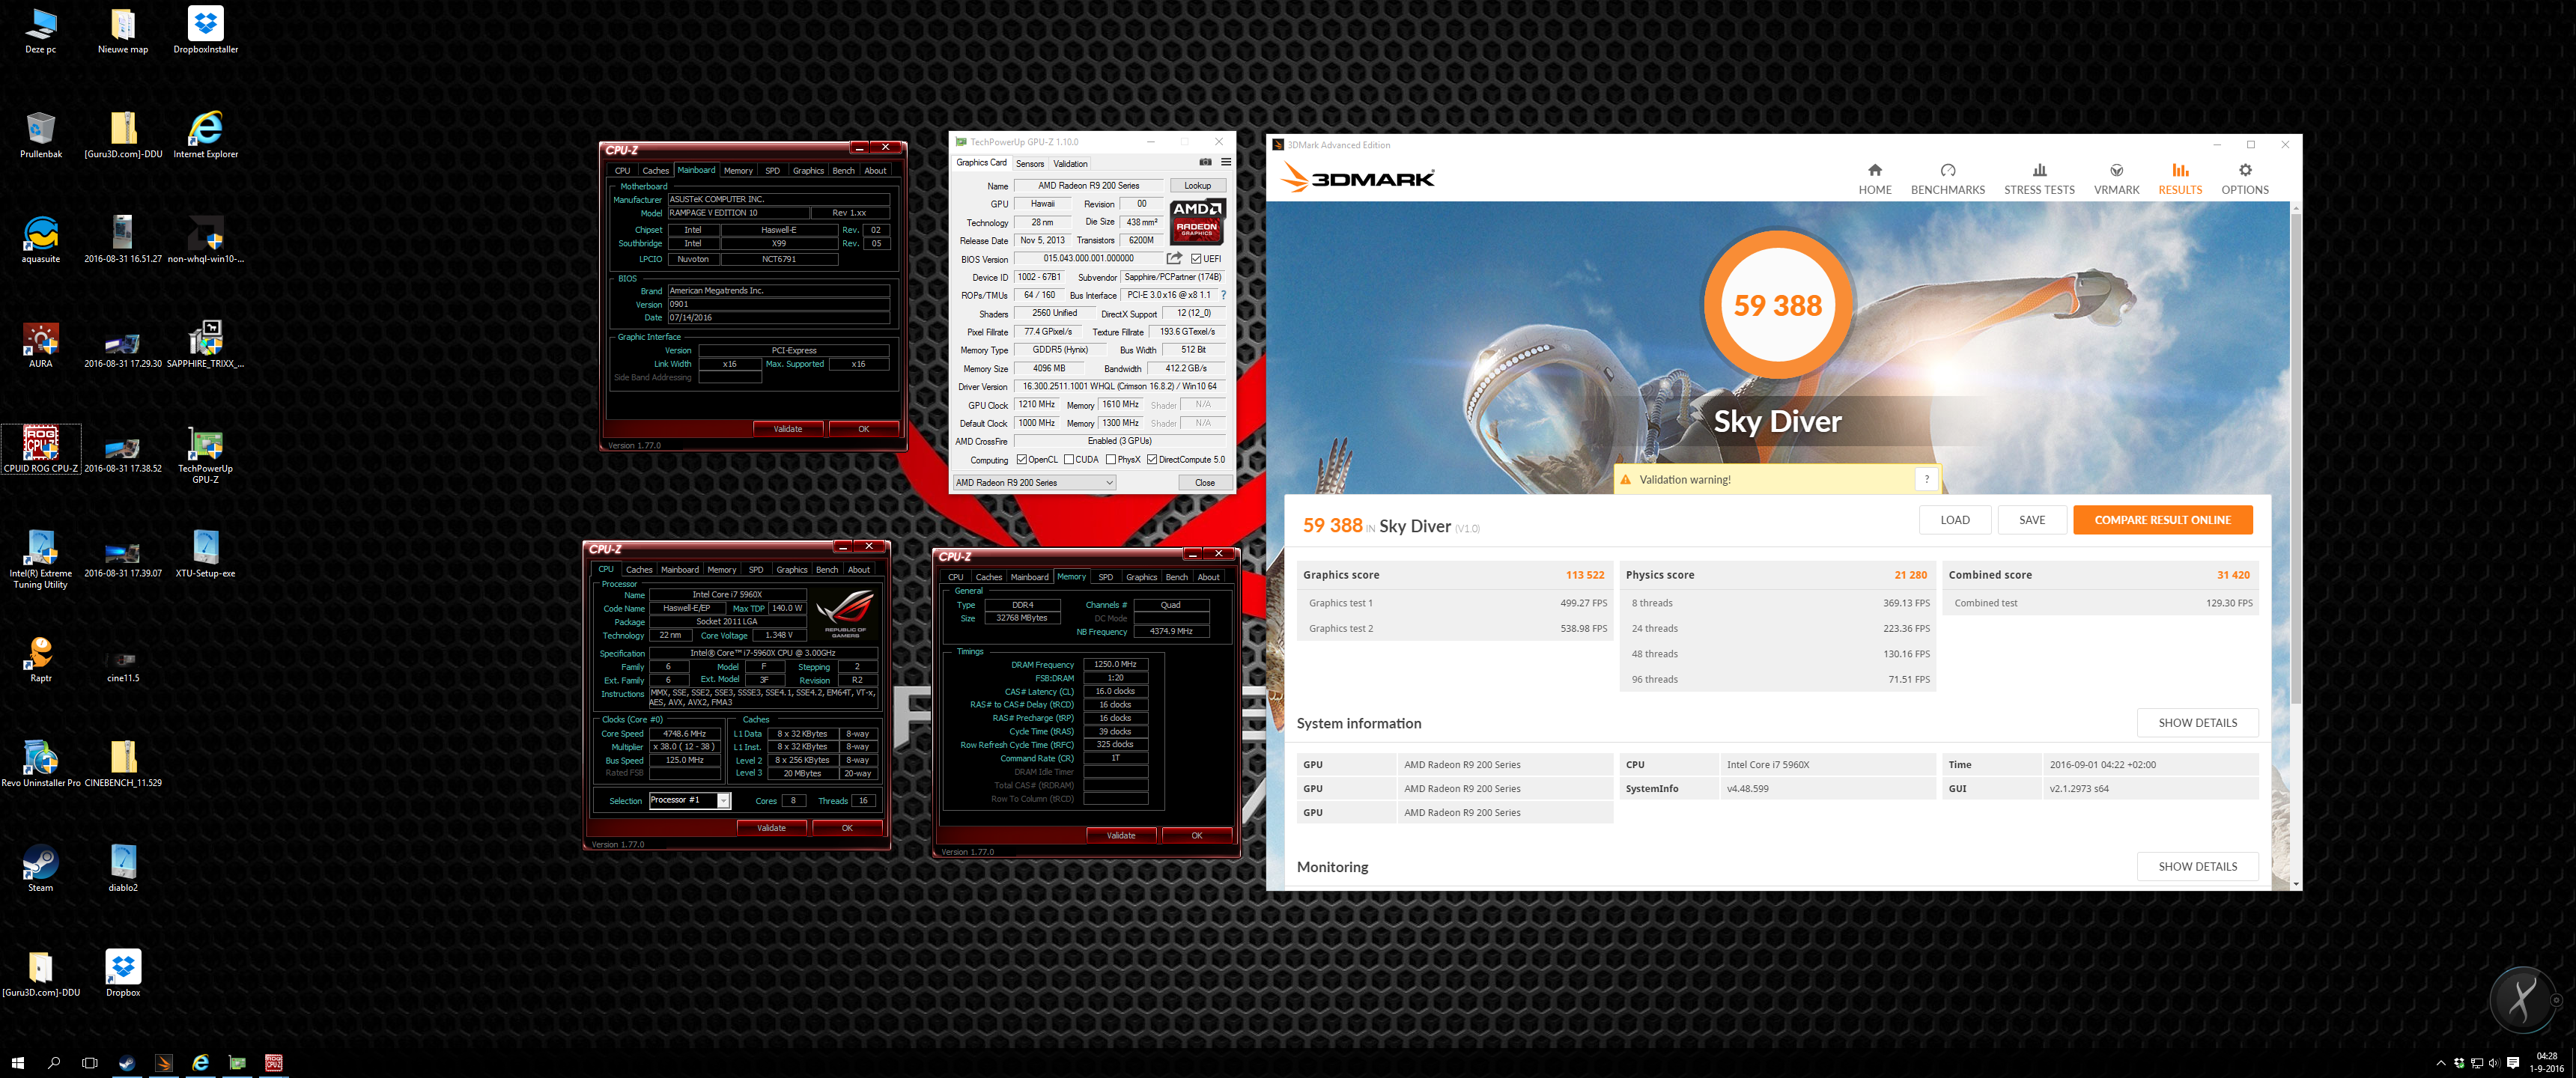The image size is (2576, 1078).
Task: Click GPU-Z BIOS export share icon
Action: coord(1174,258)
